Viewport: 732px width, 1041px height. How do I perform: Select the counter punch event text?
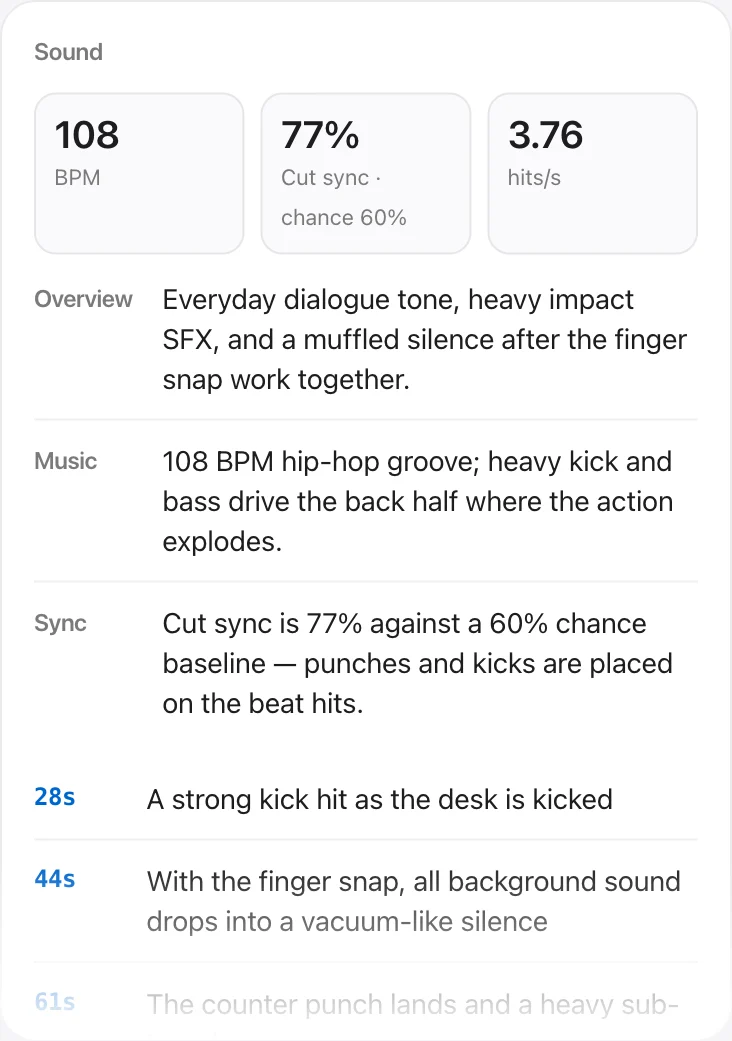pyautogui.click(x=413, y=1004)
